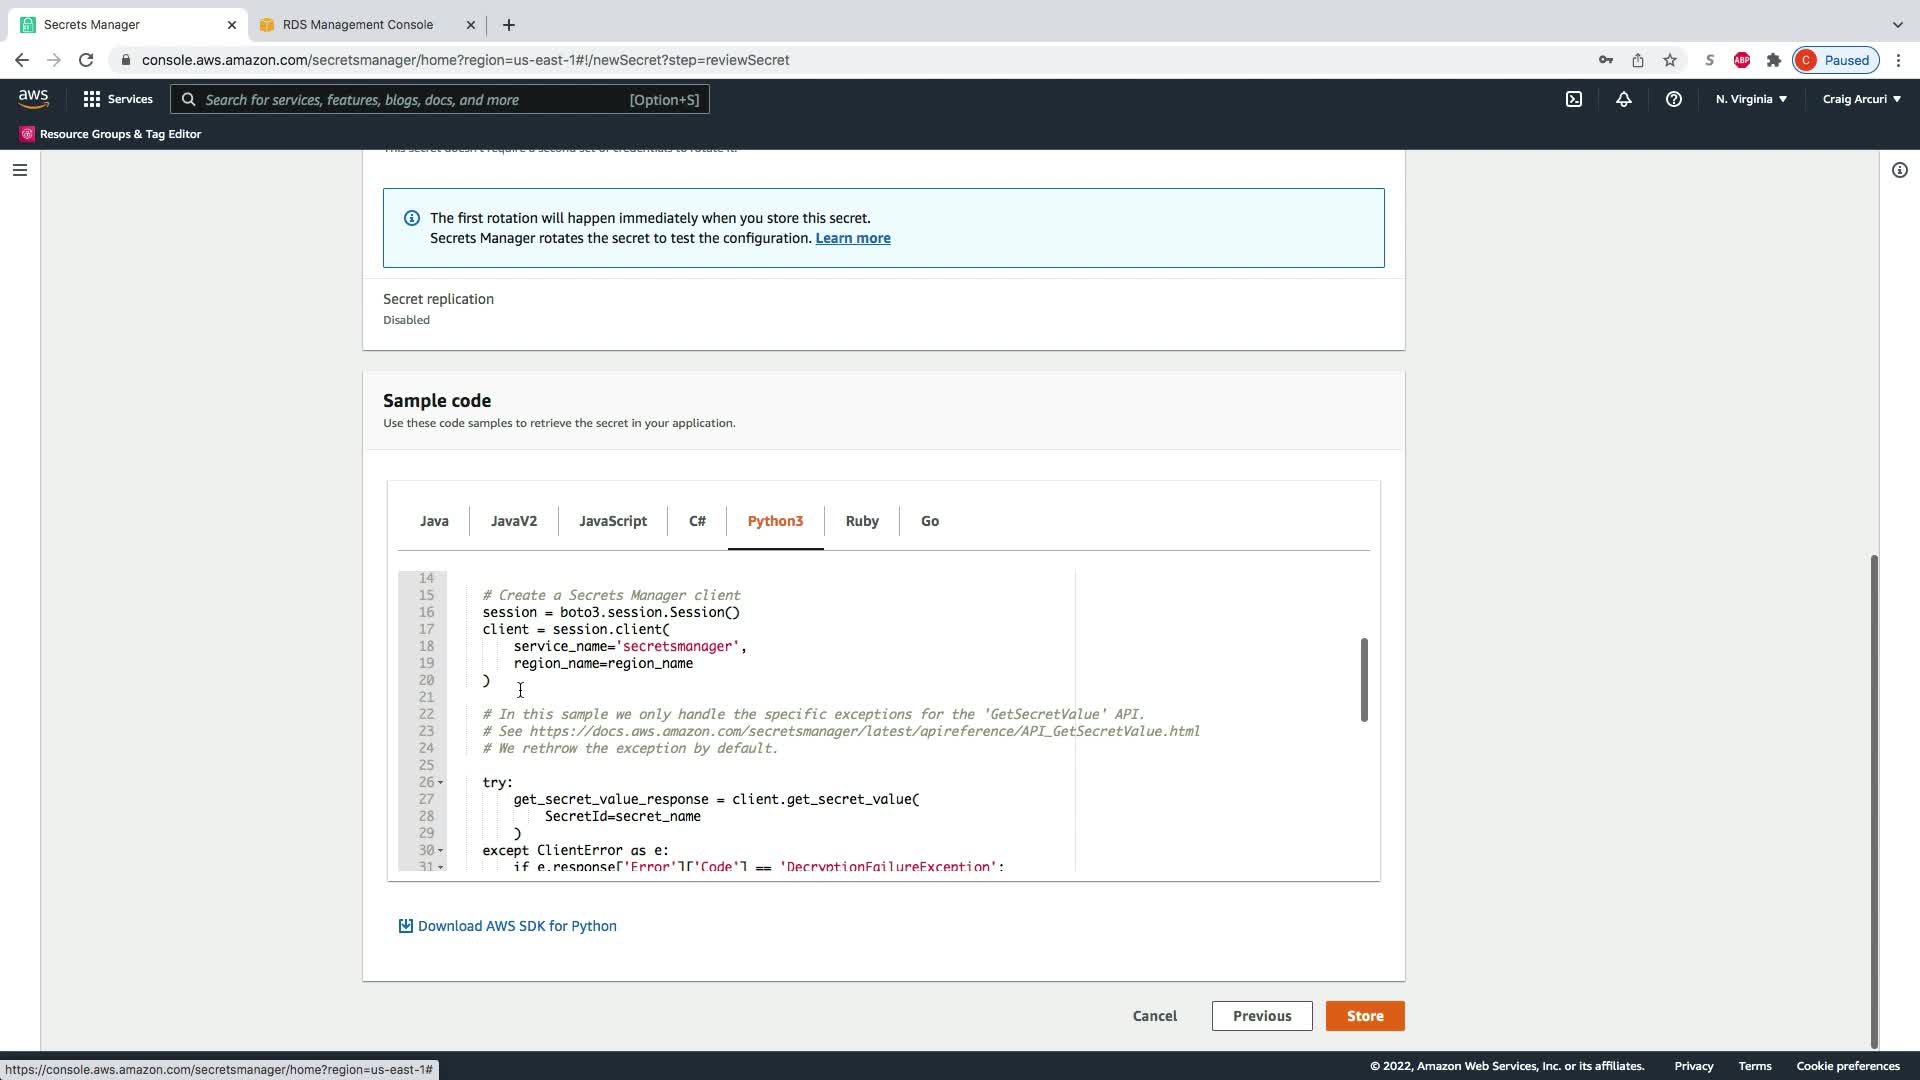
Task: Open the support help icon
Action: coord(1673,99)
